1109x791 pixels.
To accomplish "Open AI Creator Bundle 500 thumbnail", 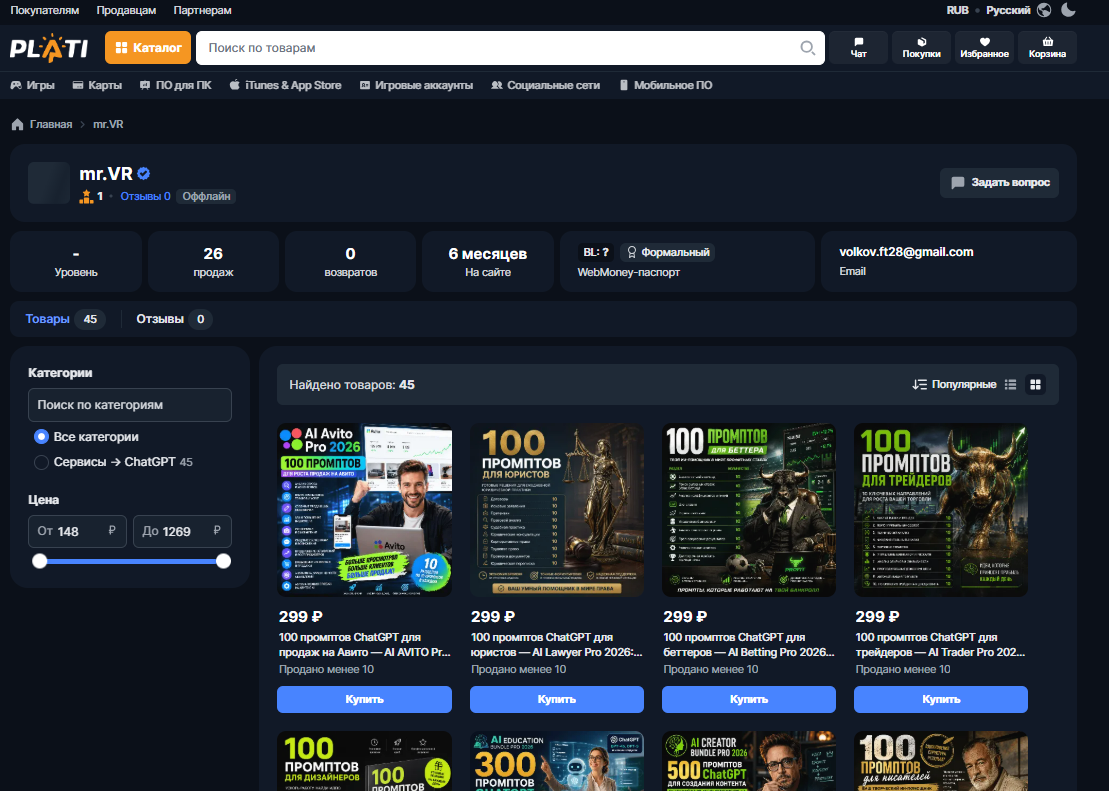I will (749, 761).
